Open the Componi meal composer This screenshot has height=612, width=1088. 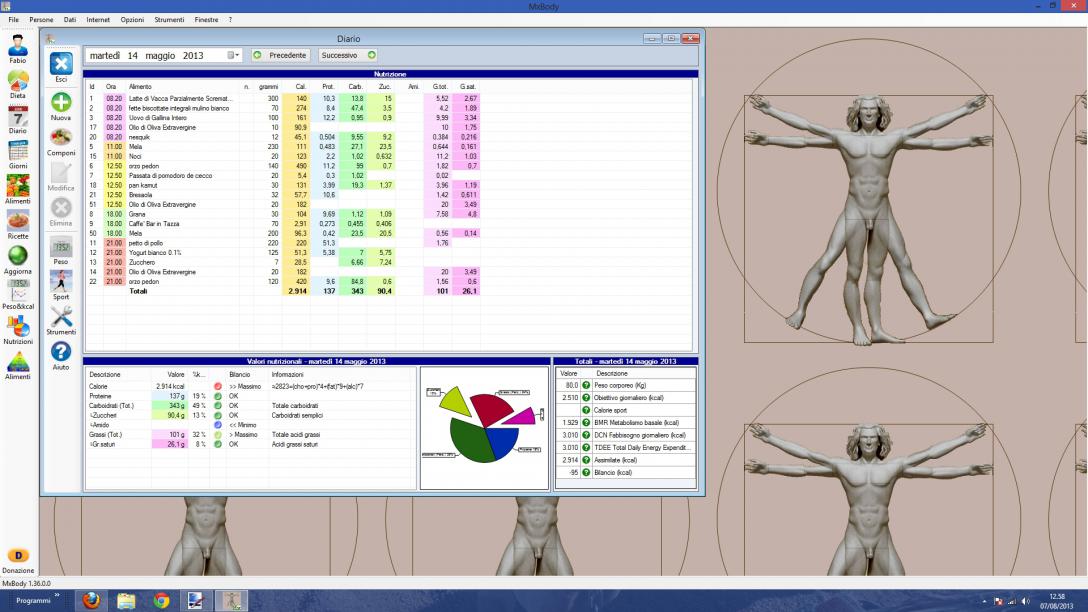tap(61, 138)
